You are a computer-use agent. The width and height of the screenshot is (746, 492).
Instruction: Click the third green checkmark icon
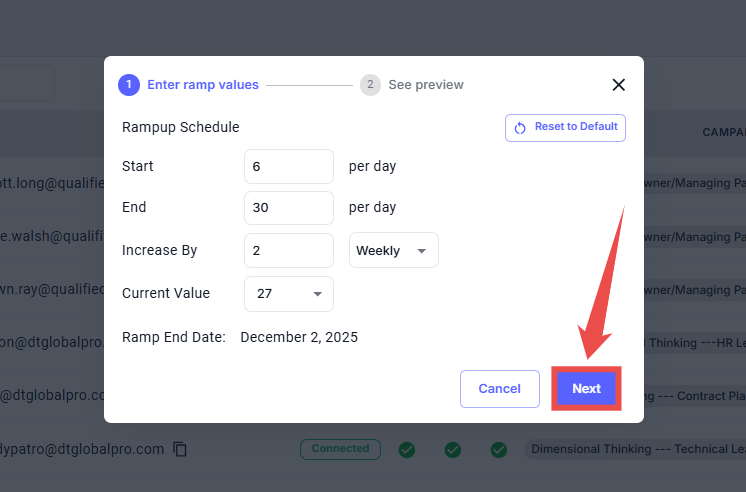[499, 450]
